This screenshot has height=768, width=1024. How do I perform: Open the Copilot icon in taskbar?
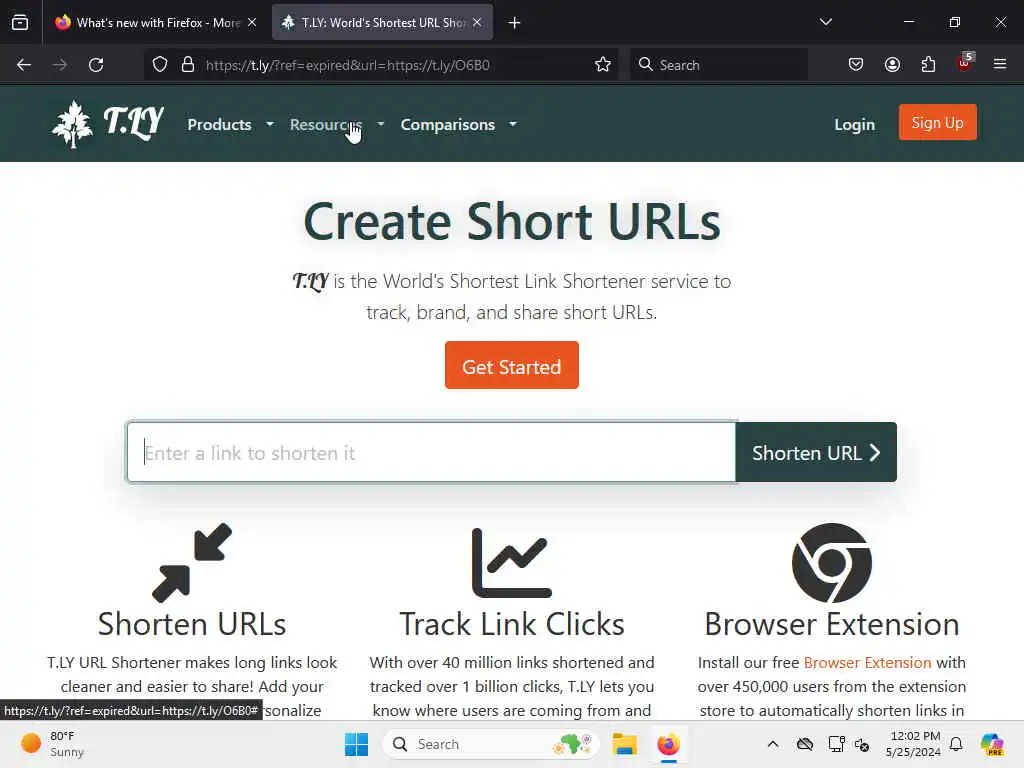pos(992,744)
